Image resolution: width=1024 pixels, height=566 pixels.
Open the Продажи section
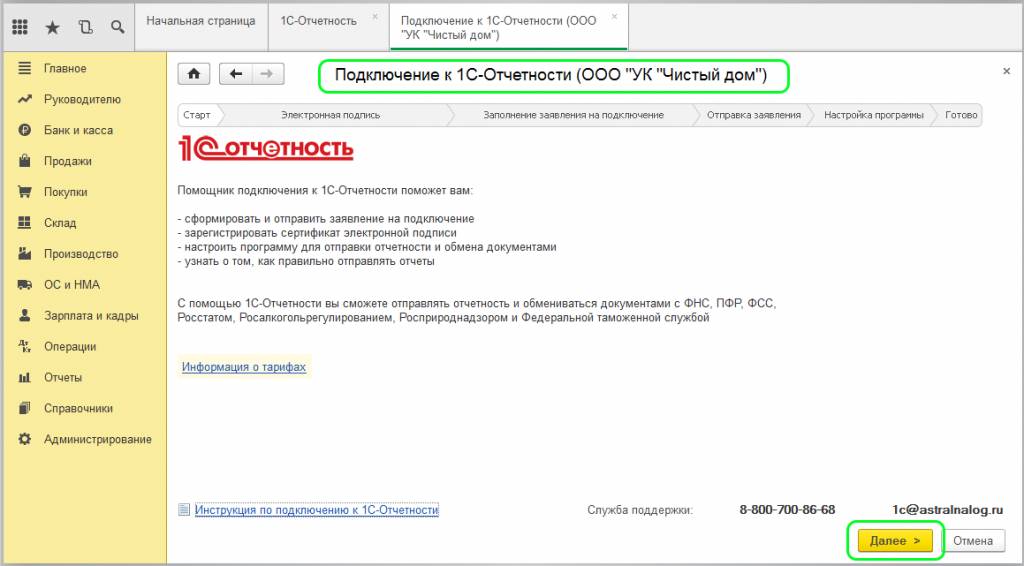(x=68, y=161)
